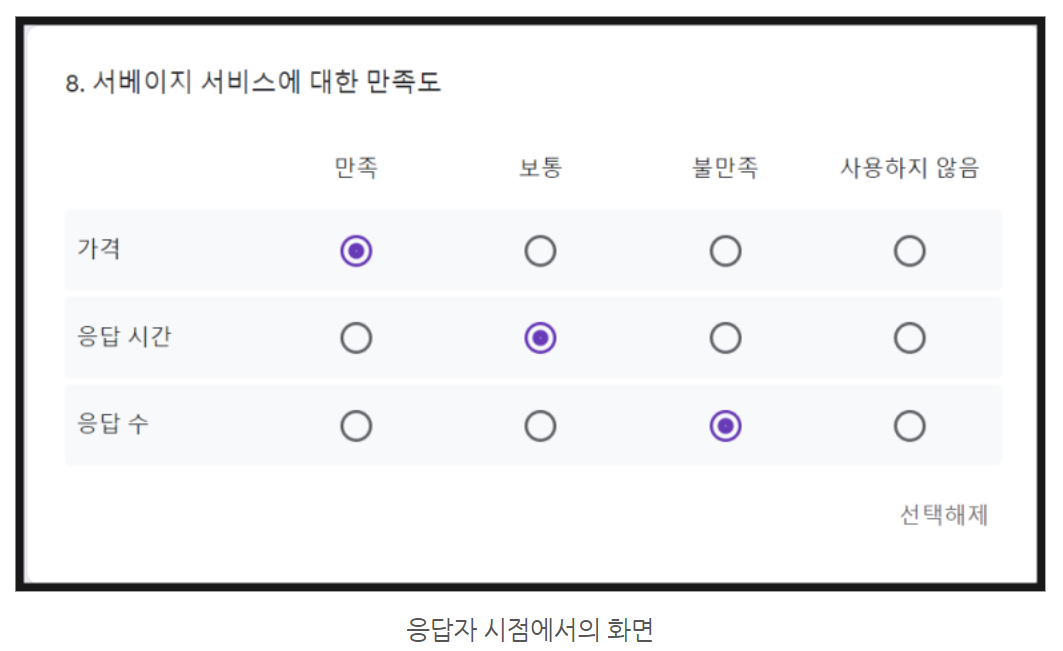Image resolution: width=1063 pixels, height=651 pixels.
Task: Select 만족 for the 응답 시간 row
Action: [356, 338]
